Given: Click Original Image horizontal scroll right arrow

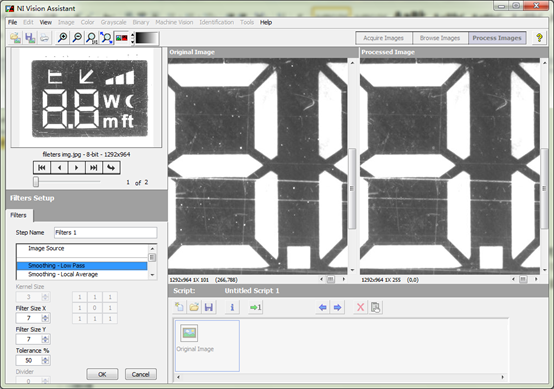Looking at the screenshot, I should [x=344, y=279].
